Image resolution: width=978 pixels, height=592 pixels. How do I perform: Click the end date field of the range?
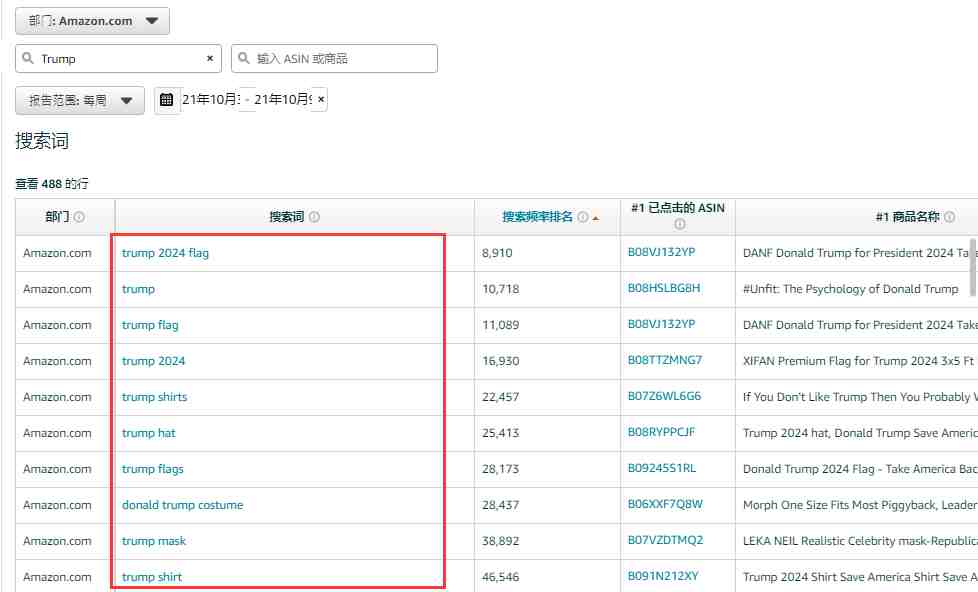point(283,99)
